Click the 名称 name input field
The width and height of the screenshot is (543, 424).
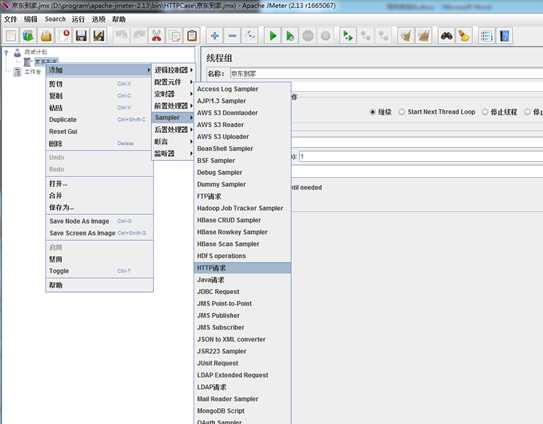[386, 73]
